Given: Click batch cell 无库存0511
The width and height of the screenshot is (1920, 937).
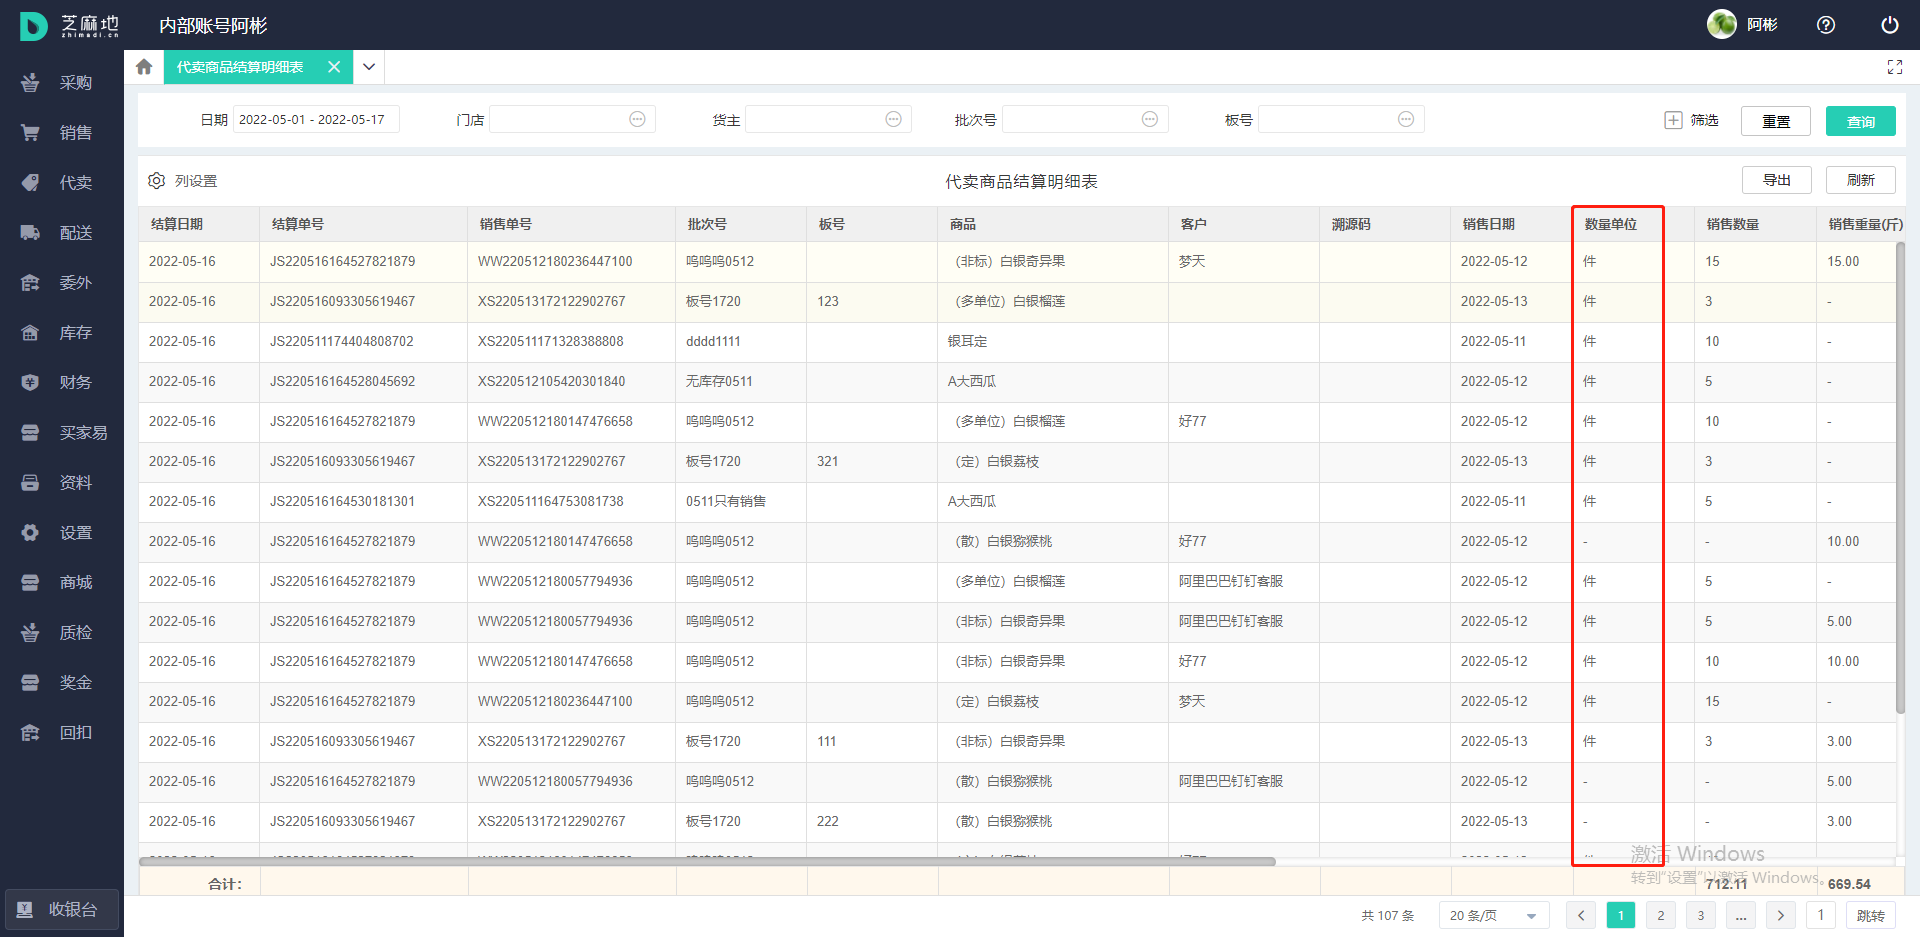Looking at the screenshot, I should (719, 381).
